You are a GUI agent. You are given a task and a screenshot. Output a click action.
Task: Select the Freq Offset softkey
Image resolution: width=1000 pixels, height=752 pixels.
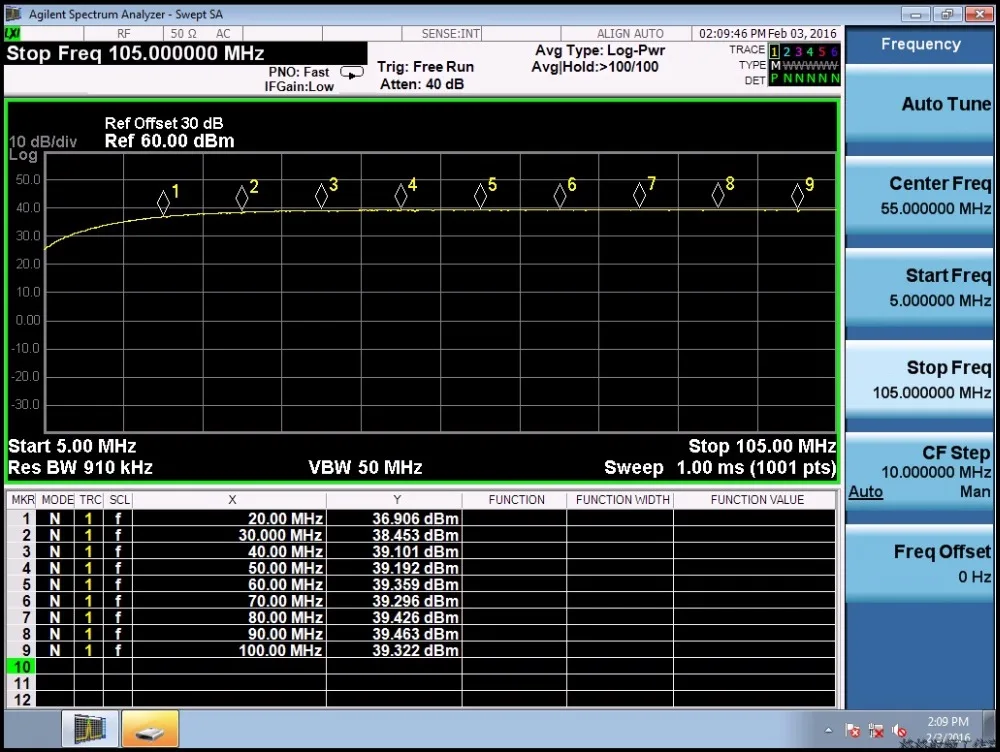[x=919, y=564]
